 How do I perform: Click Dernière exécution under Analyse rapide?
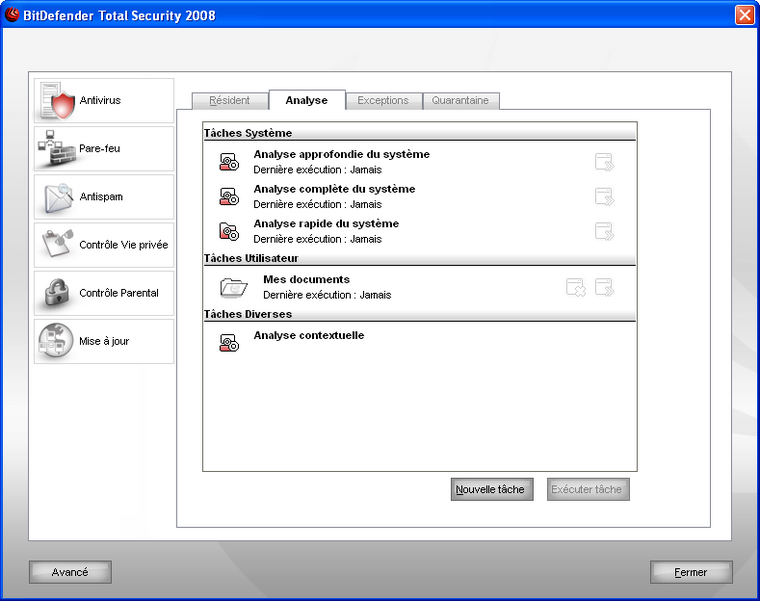(x=317, y=239)
